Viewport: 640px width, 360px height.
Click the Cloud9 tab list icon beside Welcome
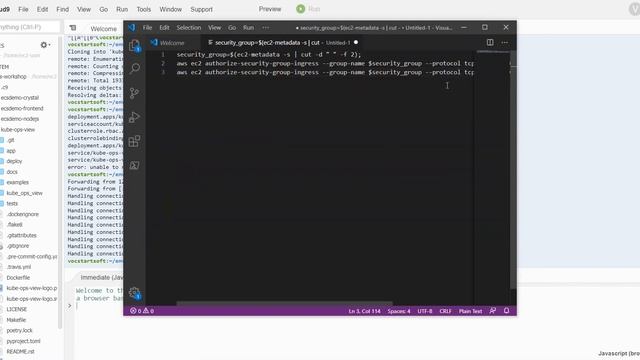73,28
